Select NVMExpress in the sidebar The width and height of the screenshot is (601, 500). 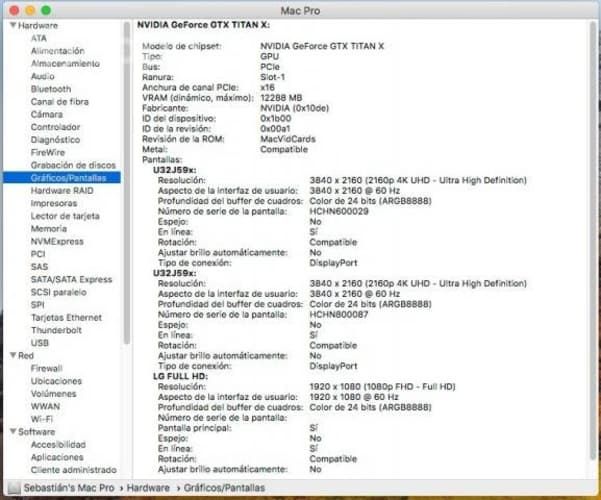[57, 241]
